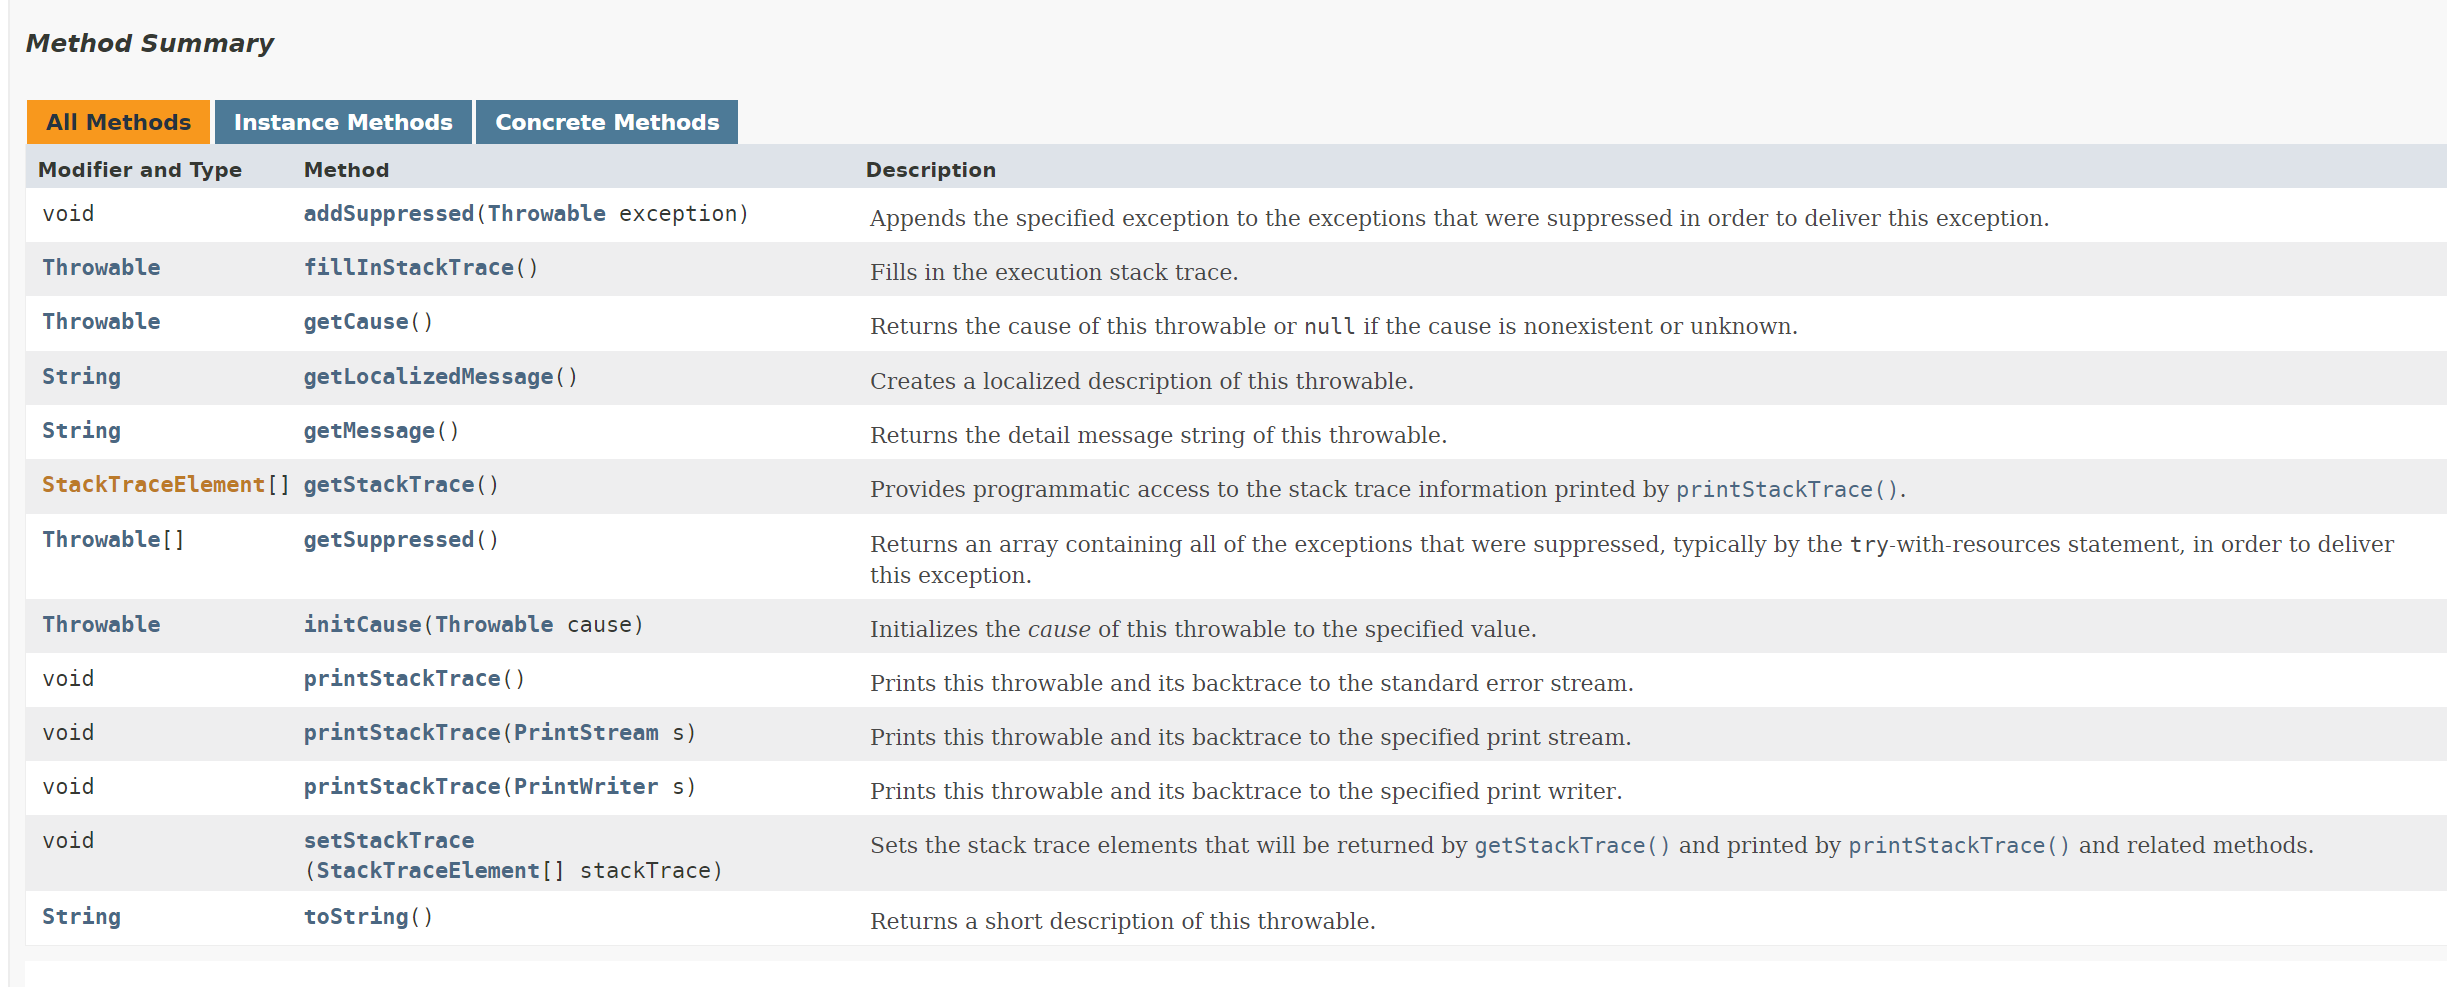The height and width of the screenshot is (987, 2447).
Task: Click the StackTraceElement return type link
Action: [153, 485]
